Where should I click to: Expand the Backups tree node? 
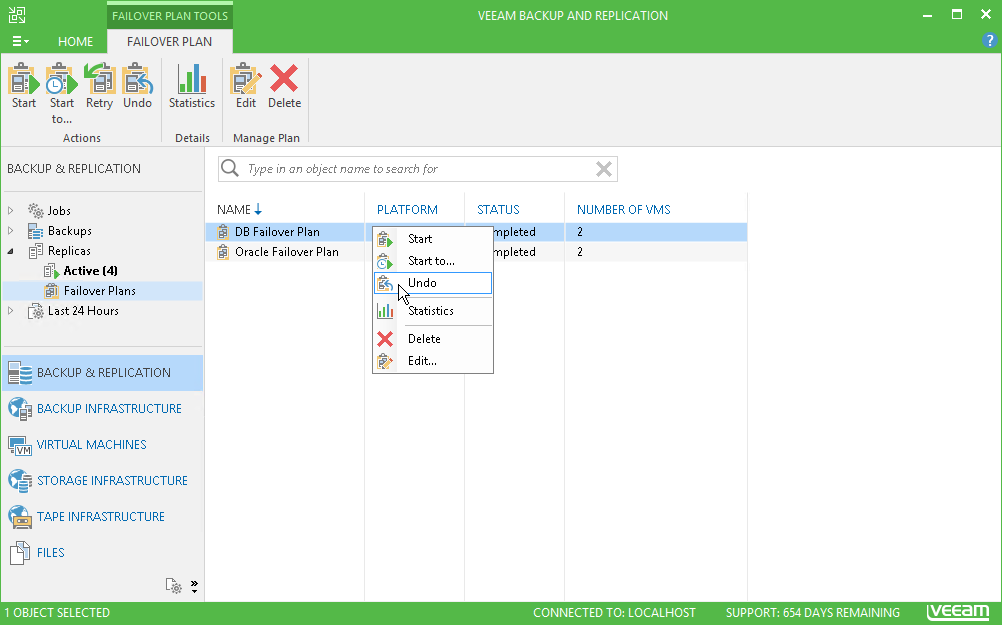pyautogui.click(x=11, y=231)
